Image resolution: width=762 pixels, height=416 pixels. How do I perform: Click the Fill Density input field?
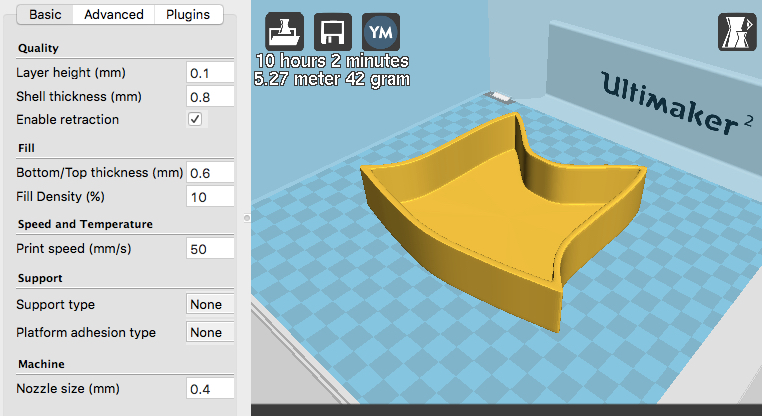tap(210, 197)
